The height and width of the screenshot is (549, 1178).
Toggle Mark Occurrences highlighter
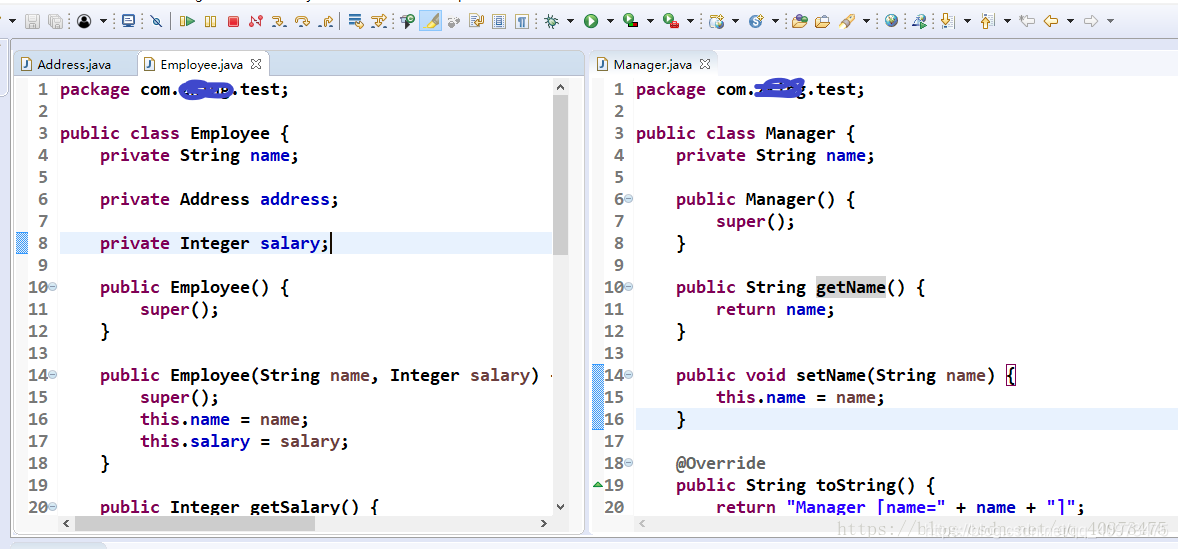coord(430,22)
